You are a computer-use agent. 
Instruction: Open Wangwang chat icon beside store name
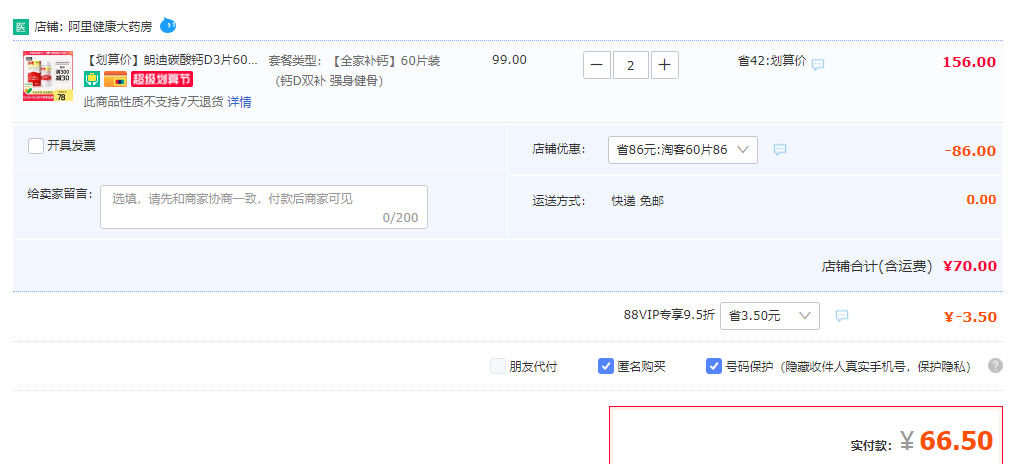tap(168, 25)
